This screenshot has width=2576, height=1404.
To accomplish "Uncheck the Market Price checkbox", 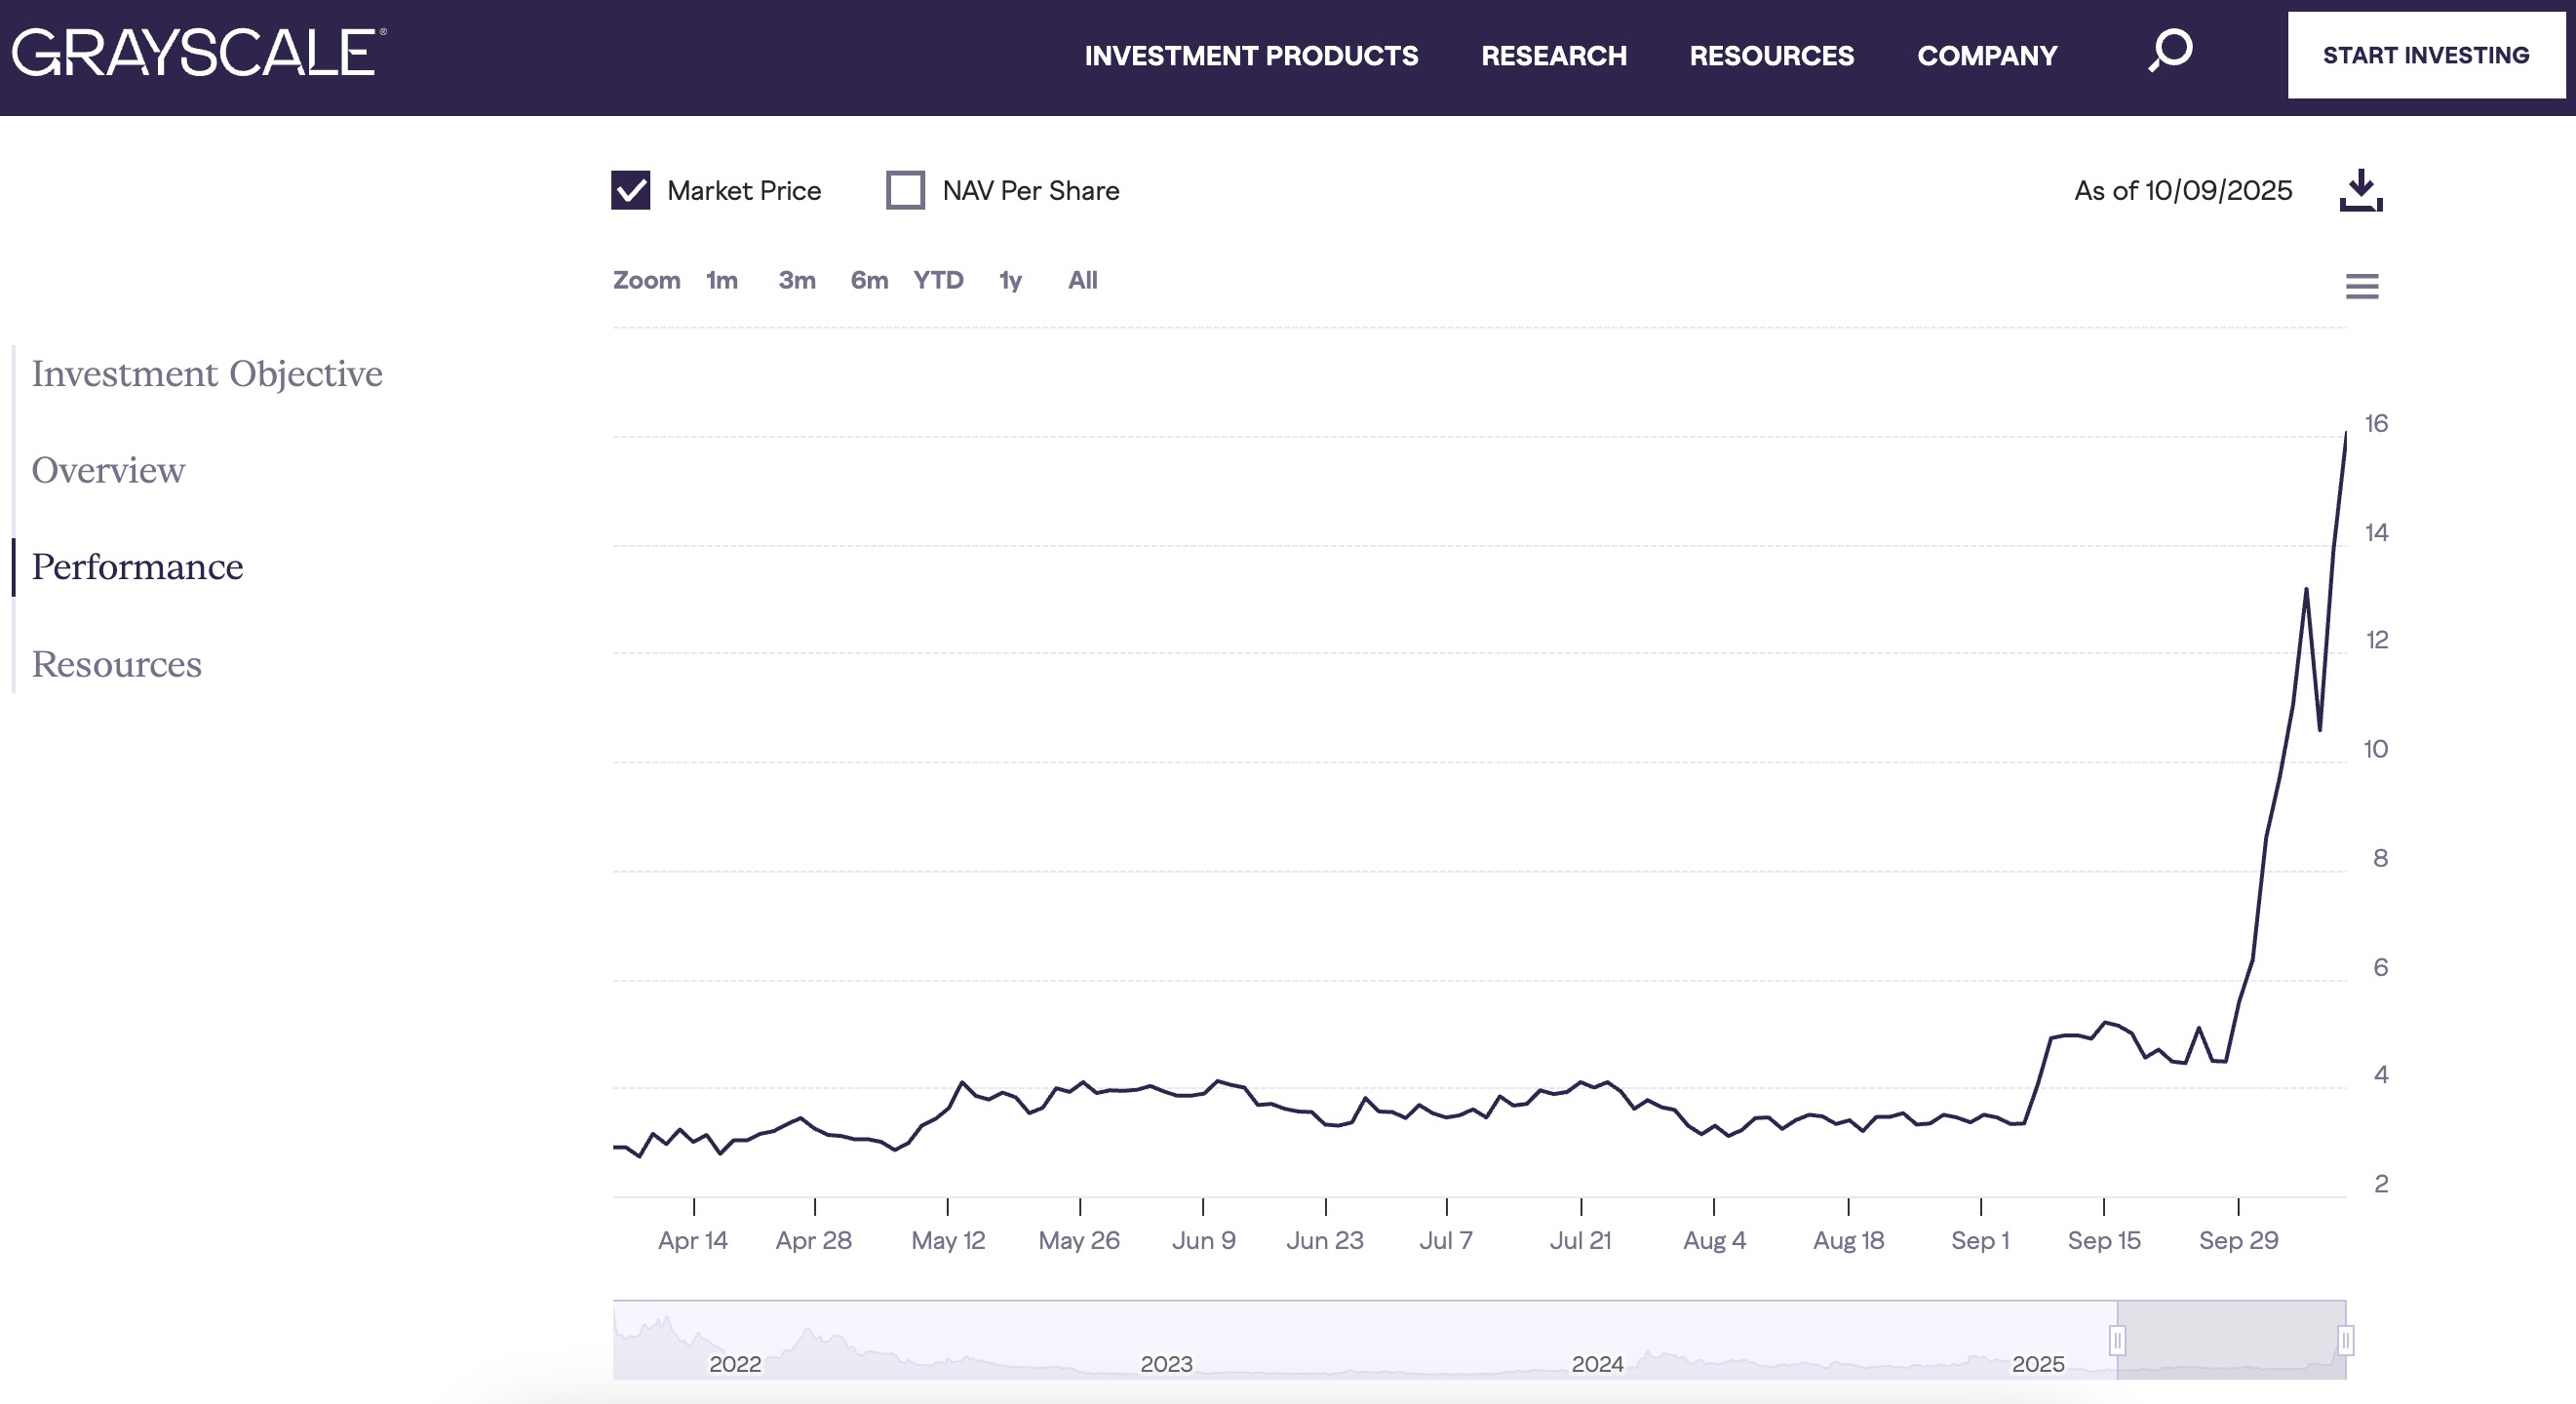I will (x=630, y=190).
